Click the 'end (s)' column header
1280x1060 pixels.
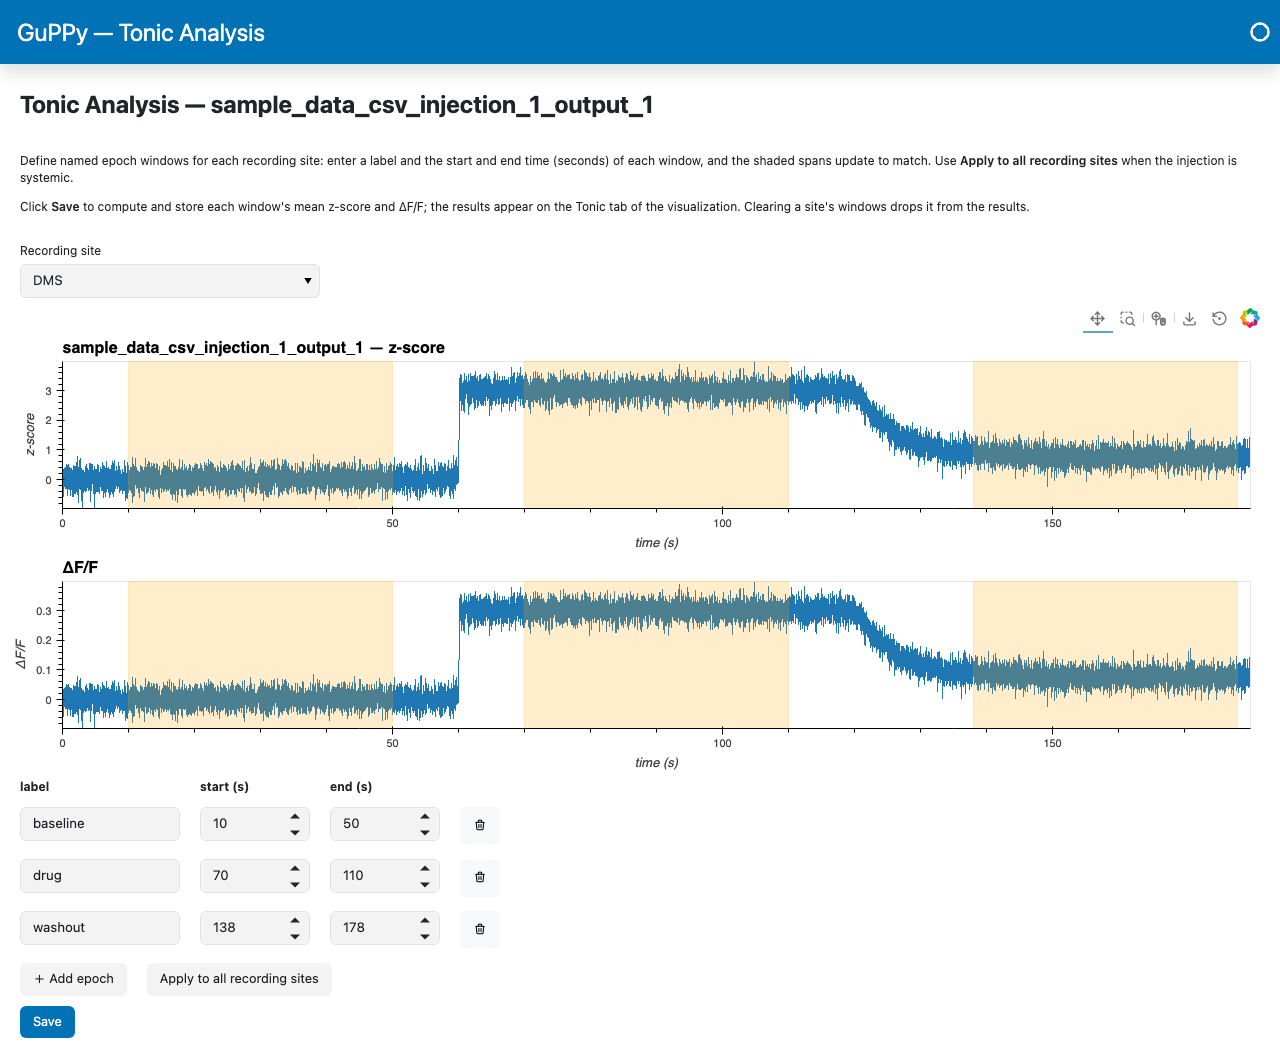pos(351,787)
